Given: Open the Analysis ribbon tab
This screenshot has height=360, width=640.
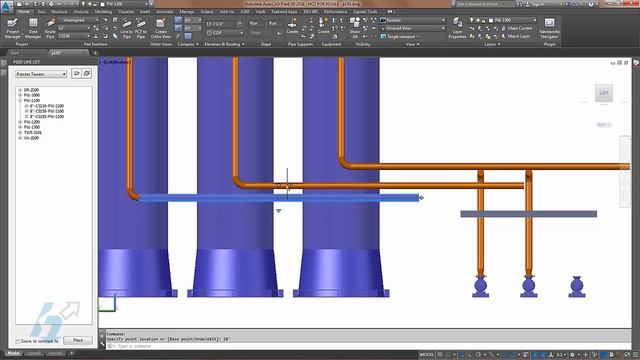Looking at the screenshot, I should pyautogui.click(x=81, y=12).
